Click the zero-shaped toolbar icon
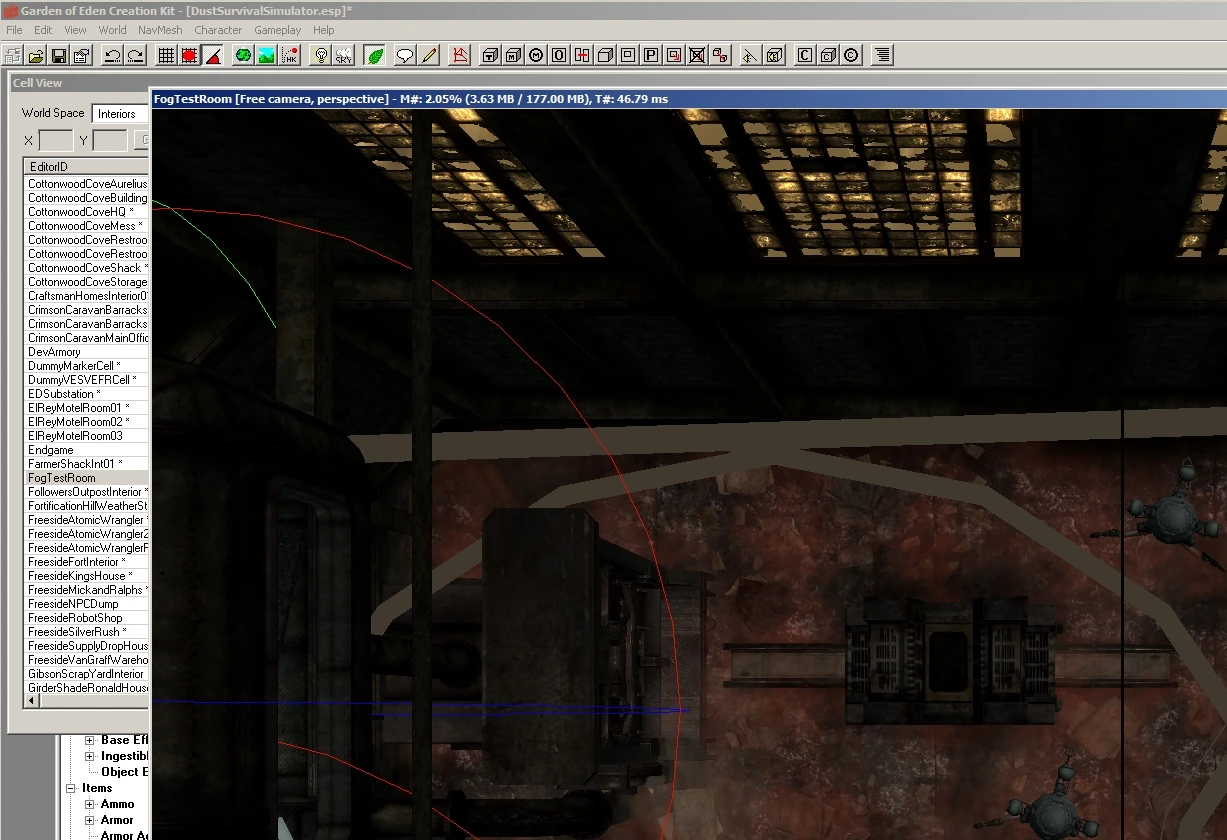 coord(559,55)
